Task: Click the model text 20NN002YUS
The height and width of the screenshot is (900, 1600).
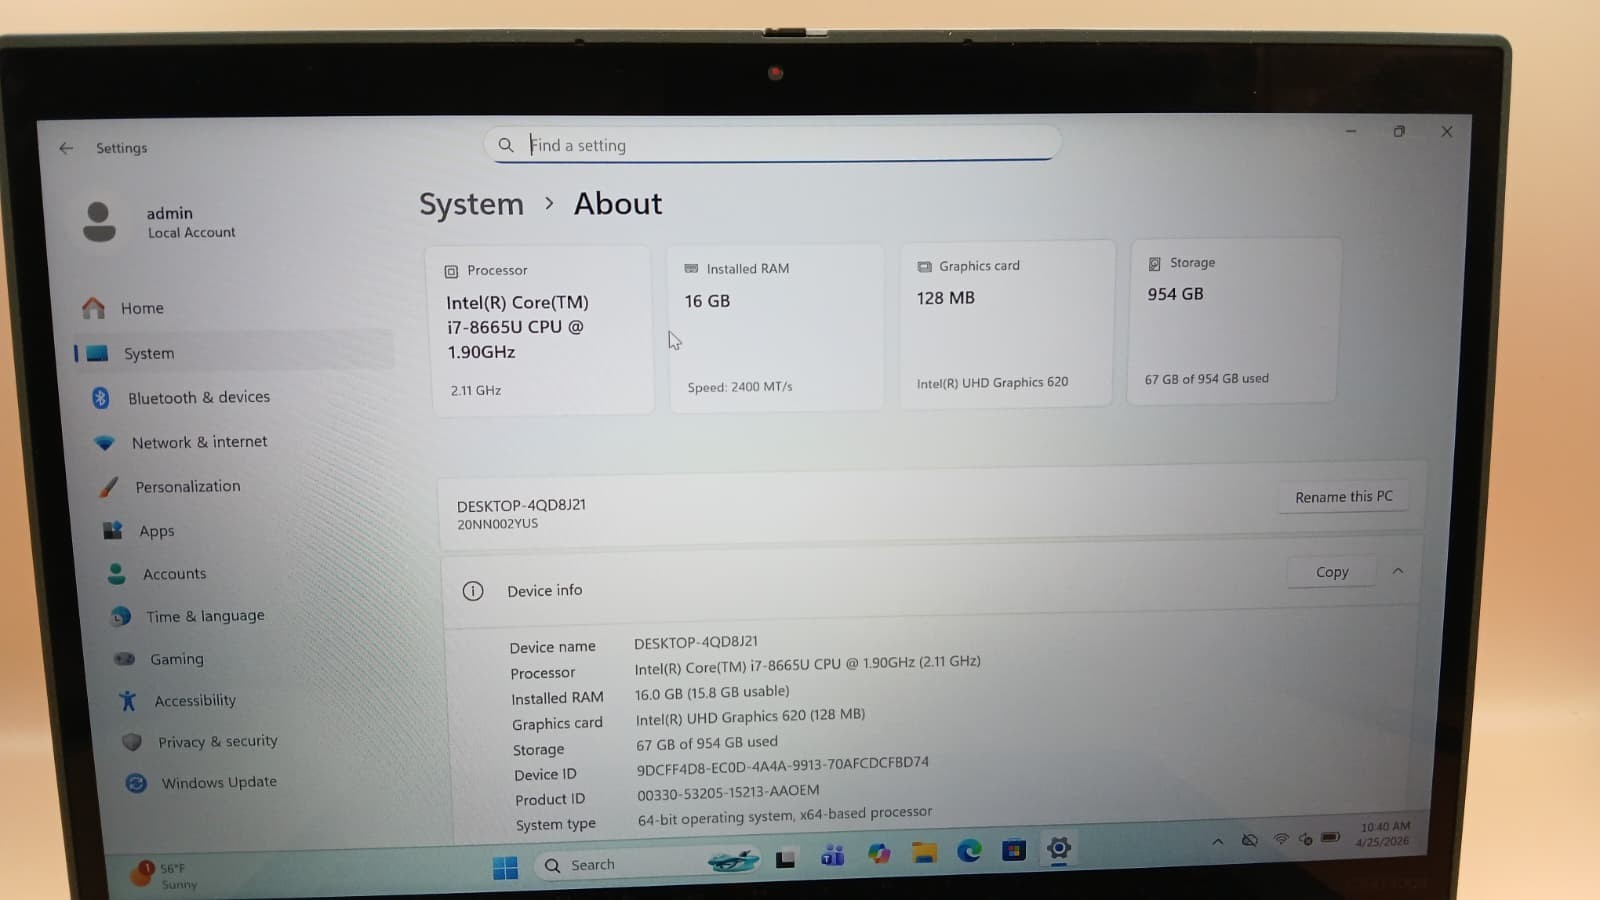Action: click(497, 524)
